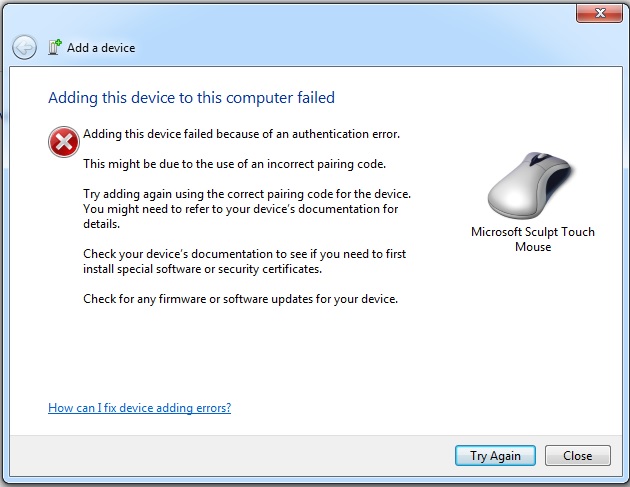This screenshot has height=487, width=630.
Task: Click the red error X icon
Action: (x=63, y=141)
